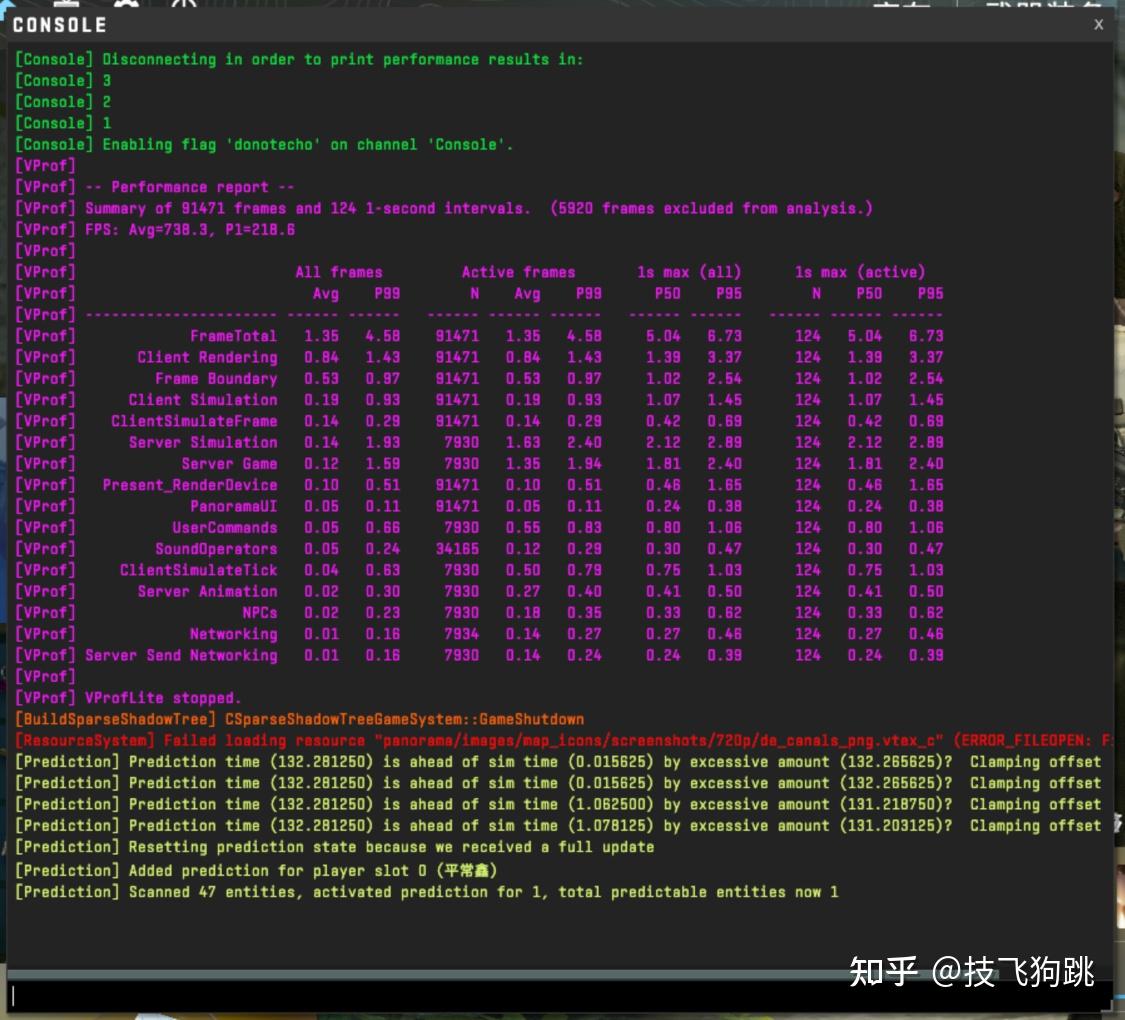Click the PanoramaUI row label
This screenshot has width=1125, height=1020.
click(x=233, y=506)
